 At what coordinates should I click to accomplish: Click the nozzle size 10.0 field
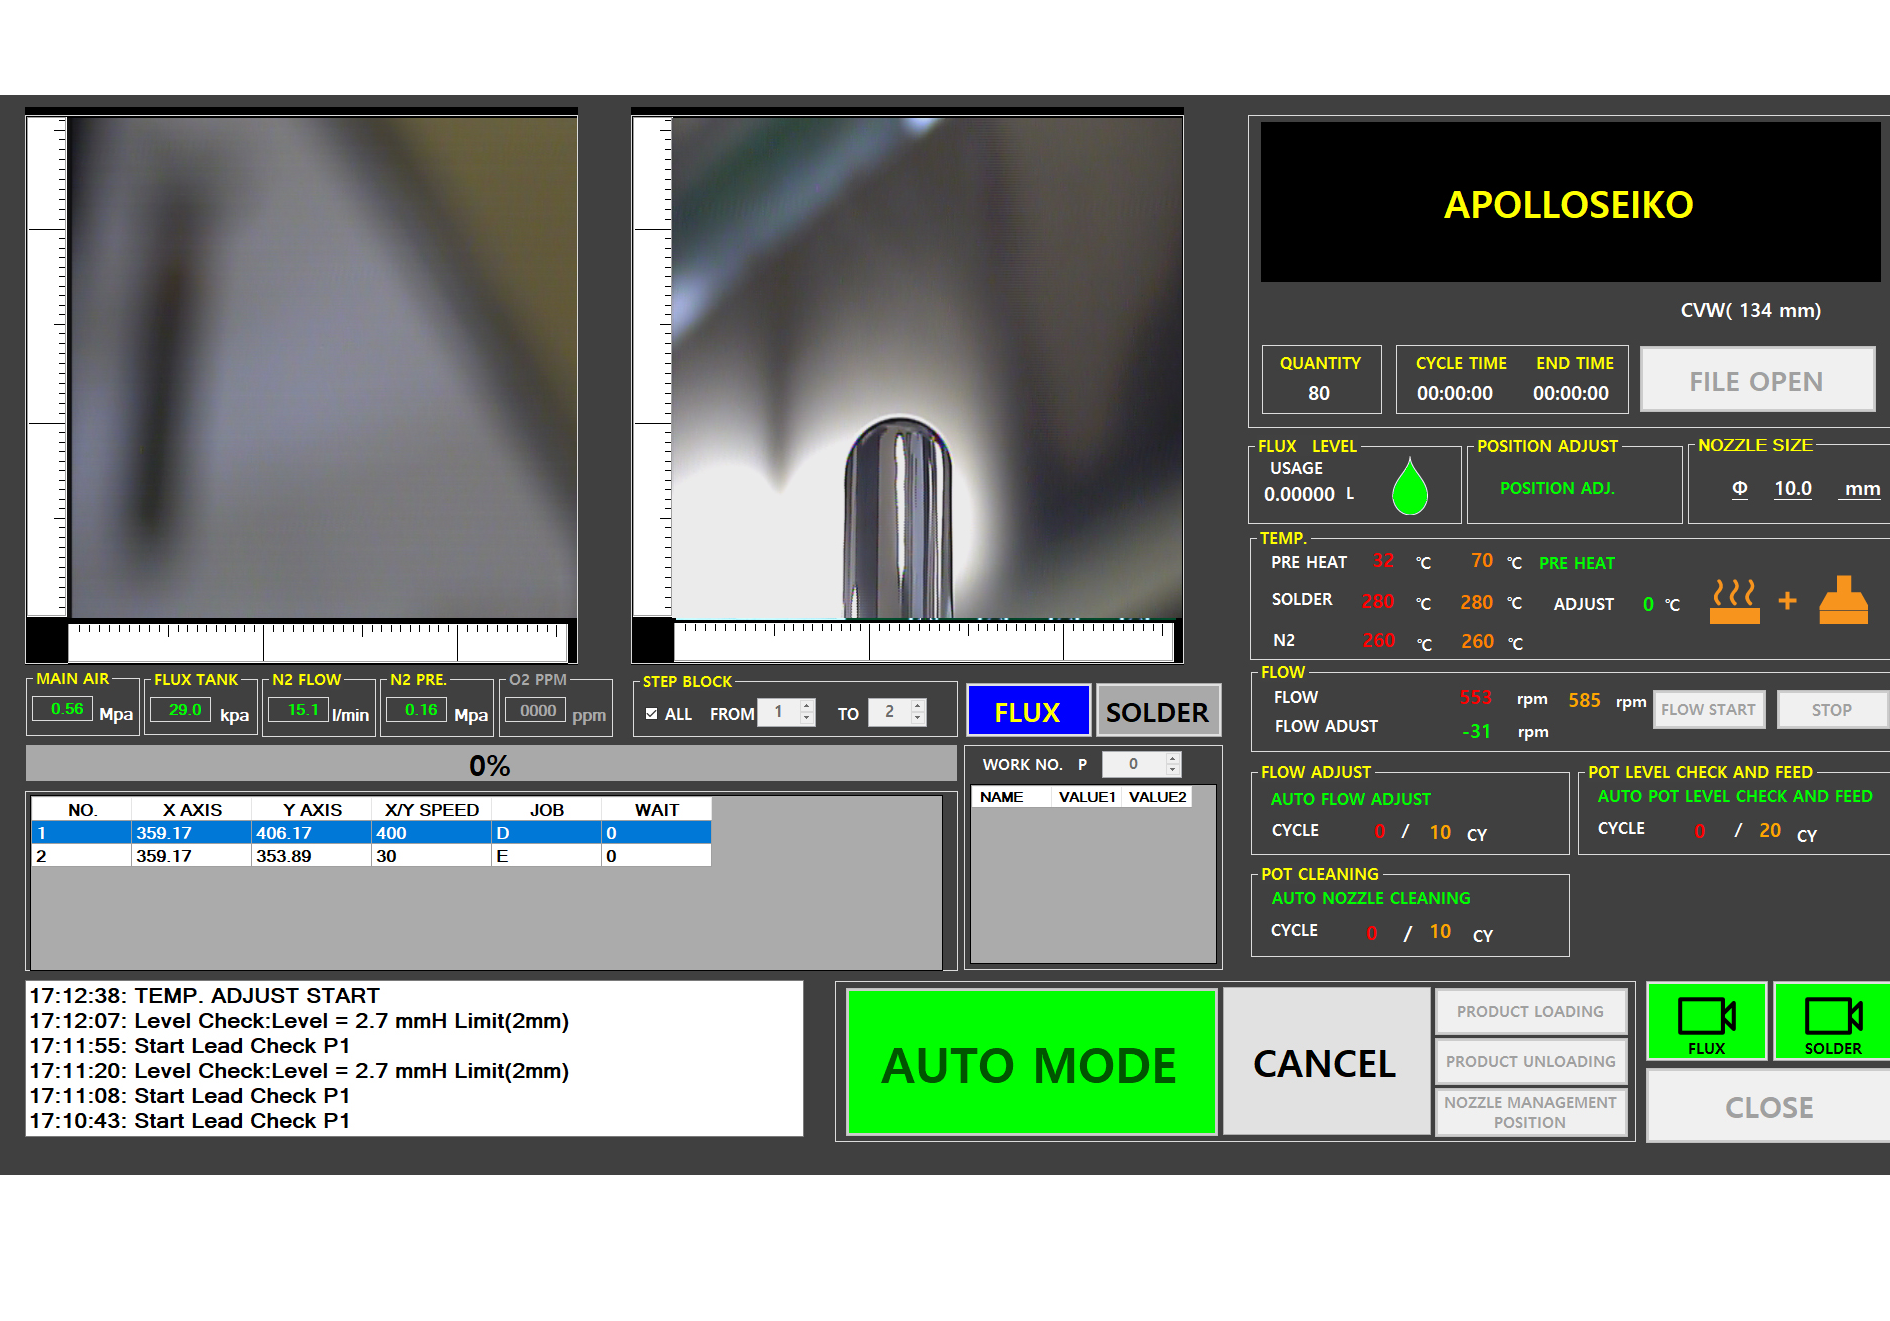tap(1792, 488)
